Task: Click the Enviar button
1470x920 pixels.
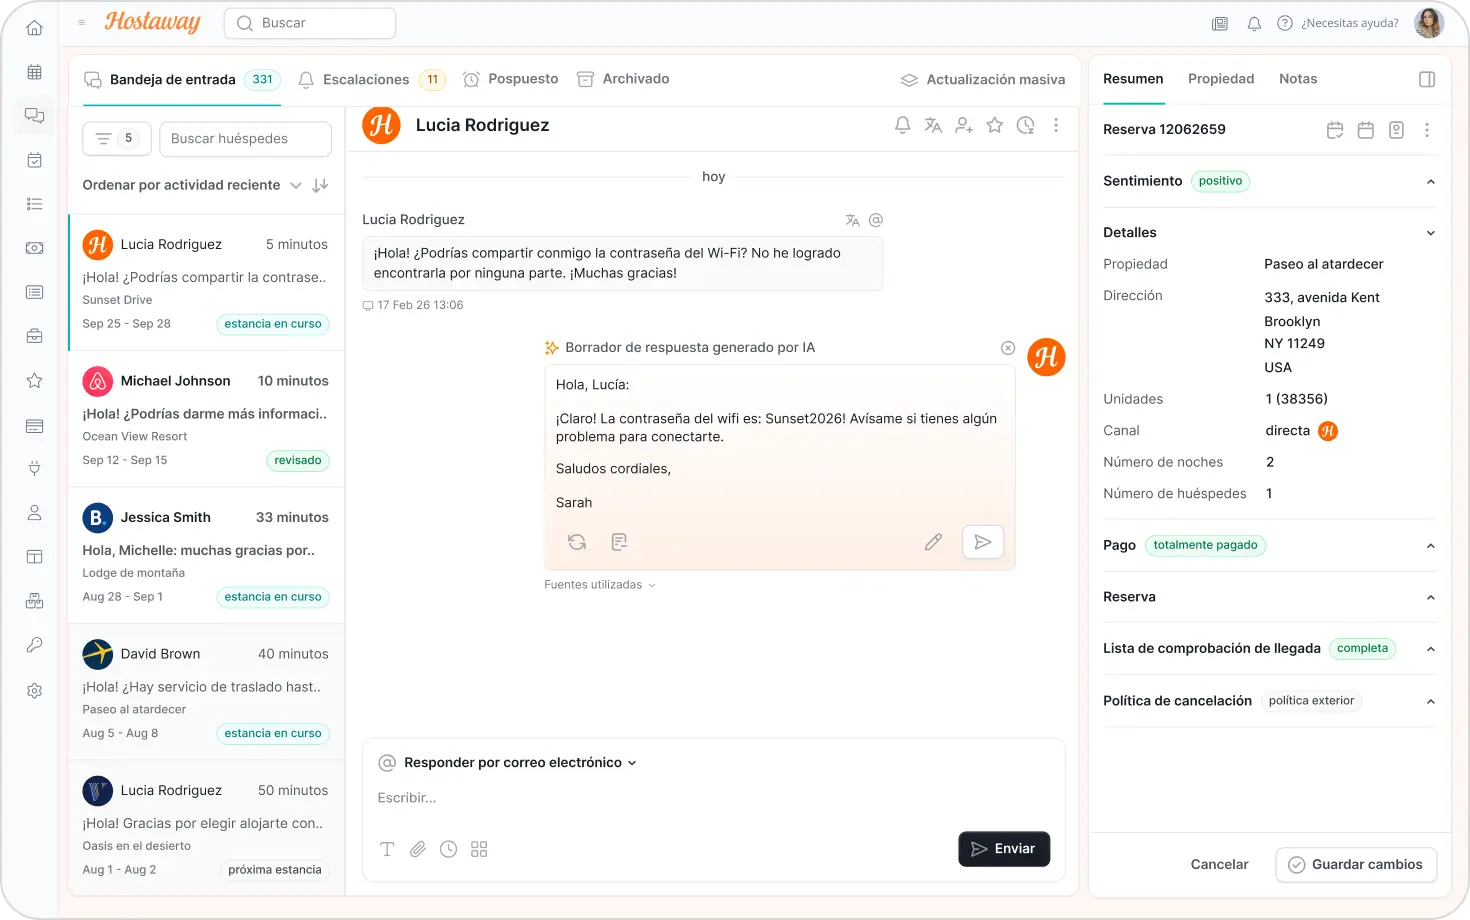Action: (1004, 849)
